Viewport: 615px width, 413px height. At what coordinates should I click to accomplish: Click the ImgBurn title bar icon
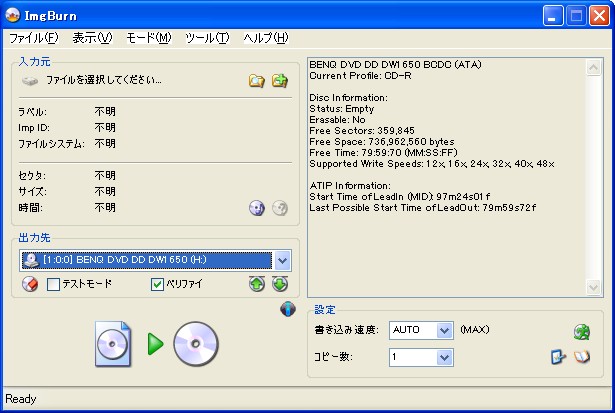[13, 15]
